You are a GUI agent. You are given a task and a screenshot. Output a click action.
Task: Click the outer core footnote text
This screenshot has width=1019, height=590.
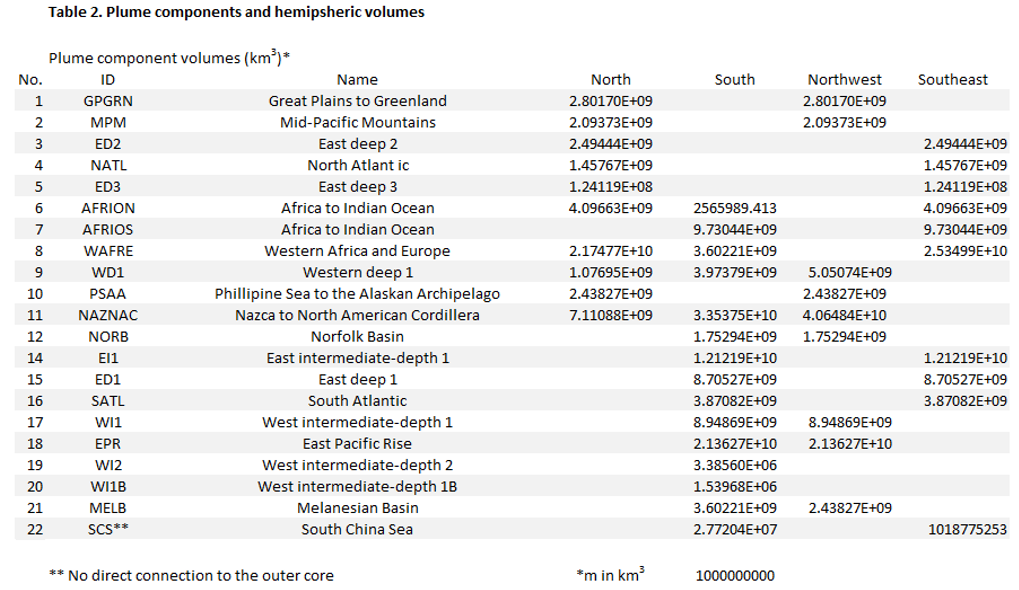click(x=191, y=576)
